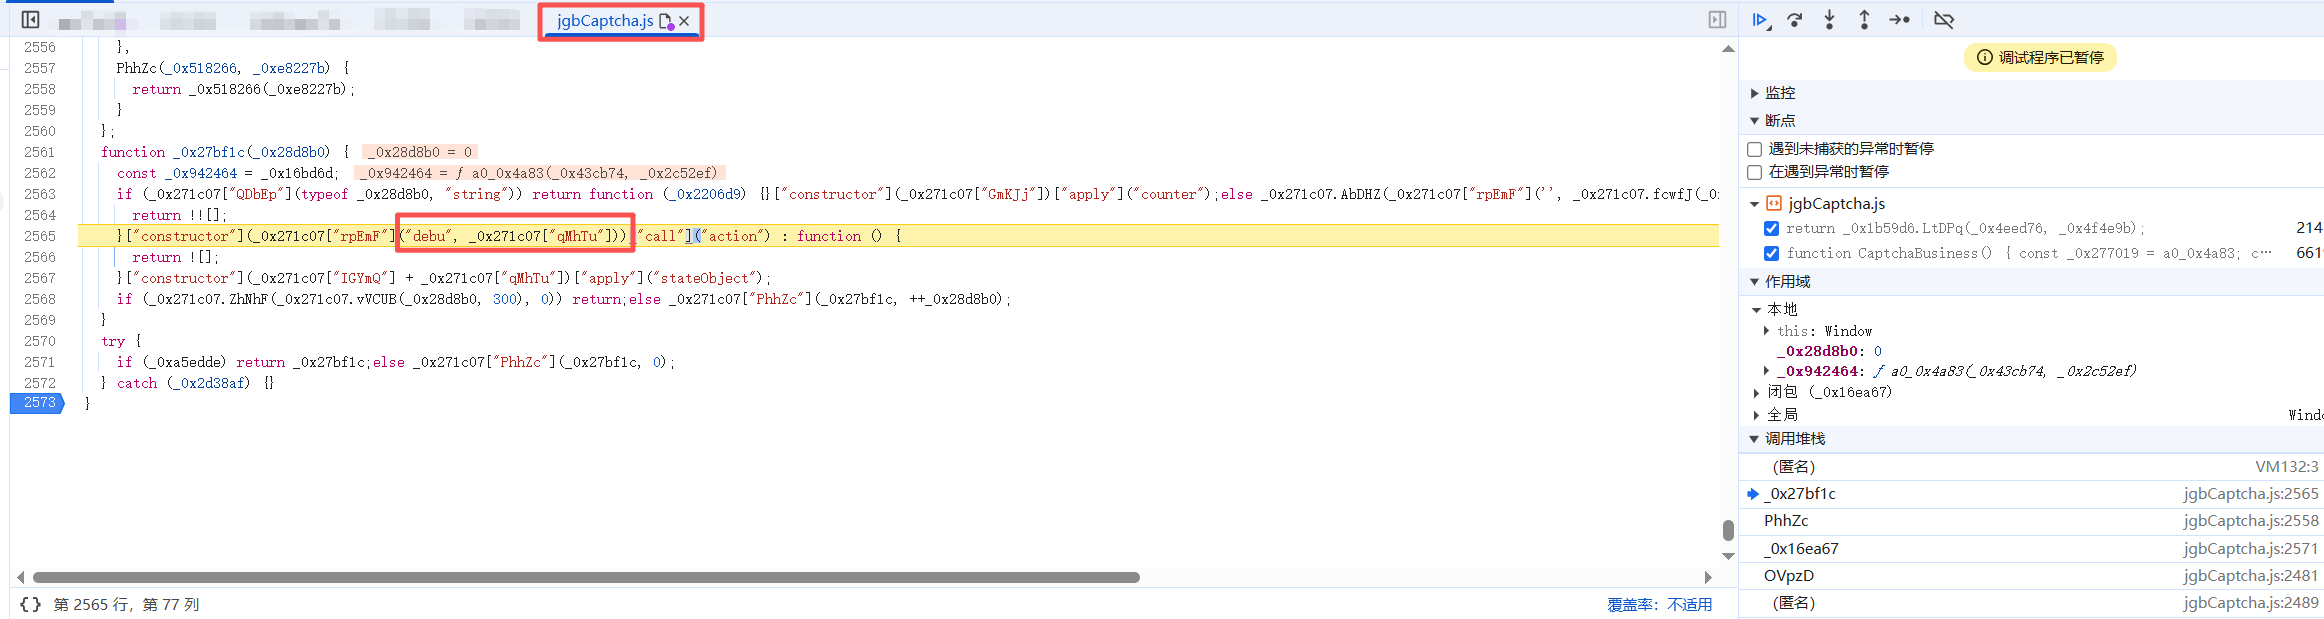Click the horizontal scrollbar under the code
This screenshot has height=619, width=2324.
[586, 577]
